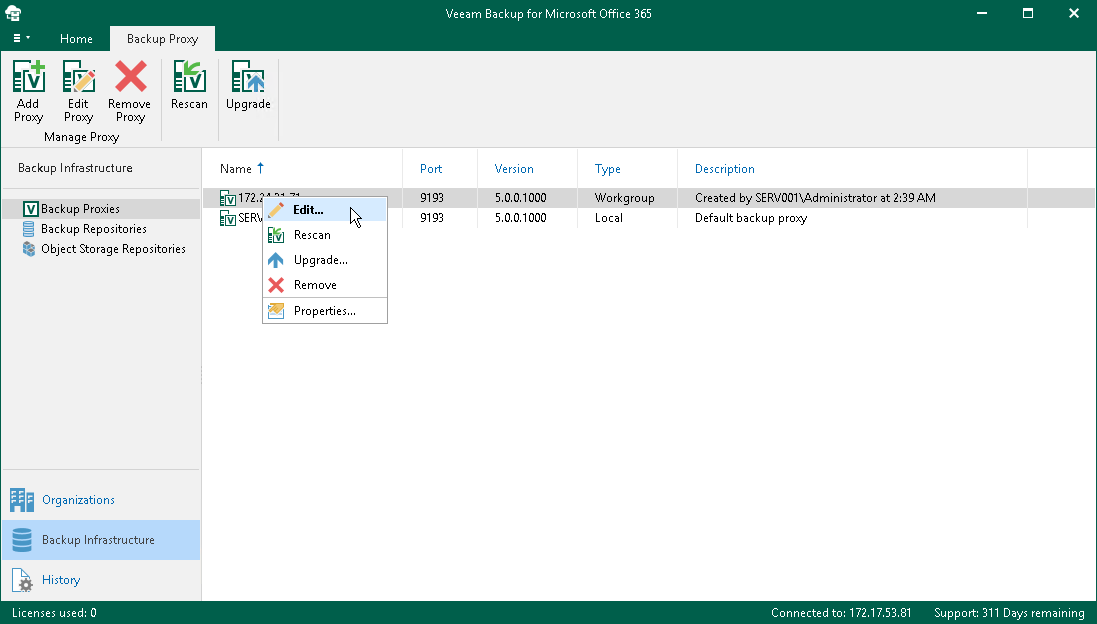Click the pencil icon beside Edit...
This screenshot has width=1097, height=624.
276,210
